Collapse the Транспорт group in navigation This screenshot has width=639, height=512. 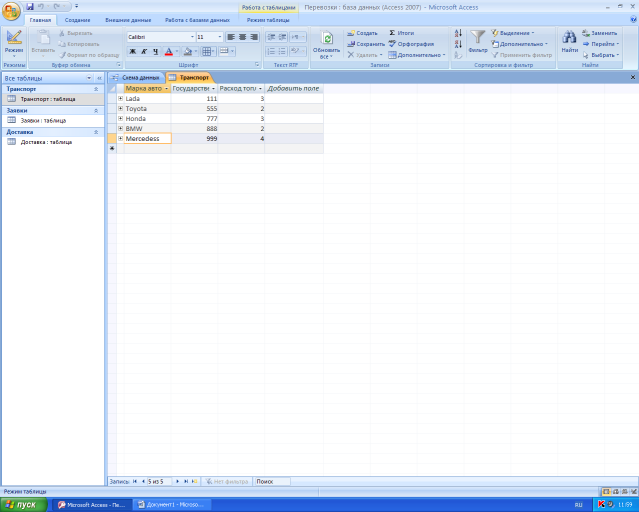click(x=96, y=89)
